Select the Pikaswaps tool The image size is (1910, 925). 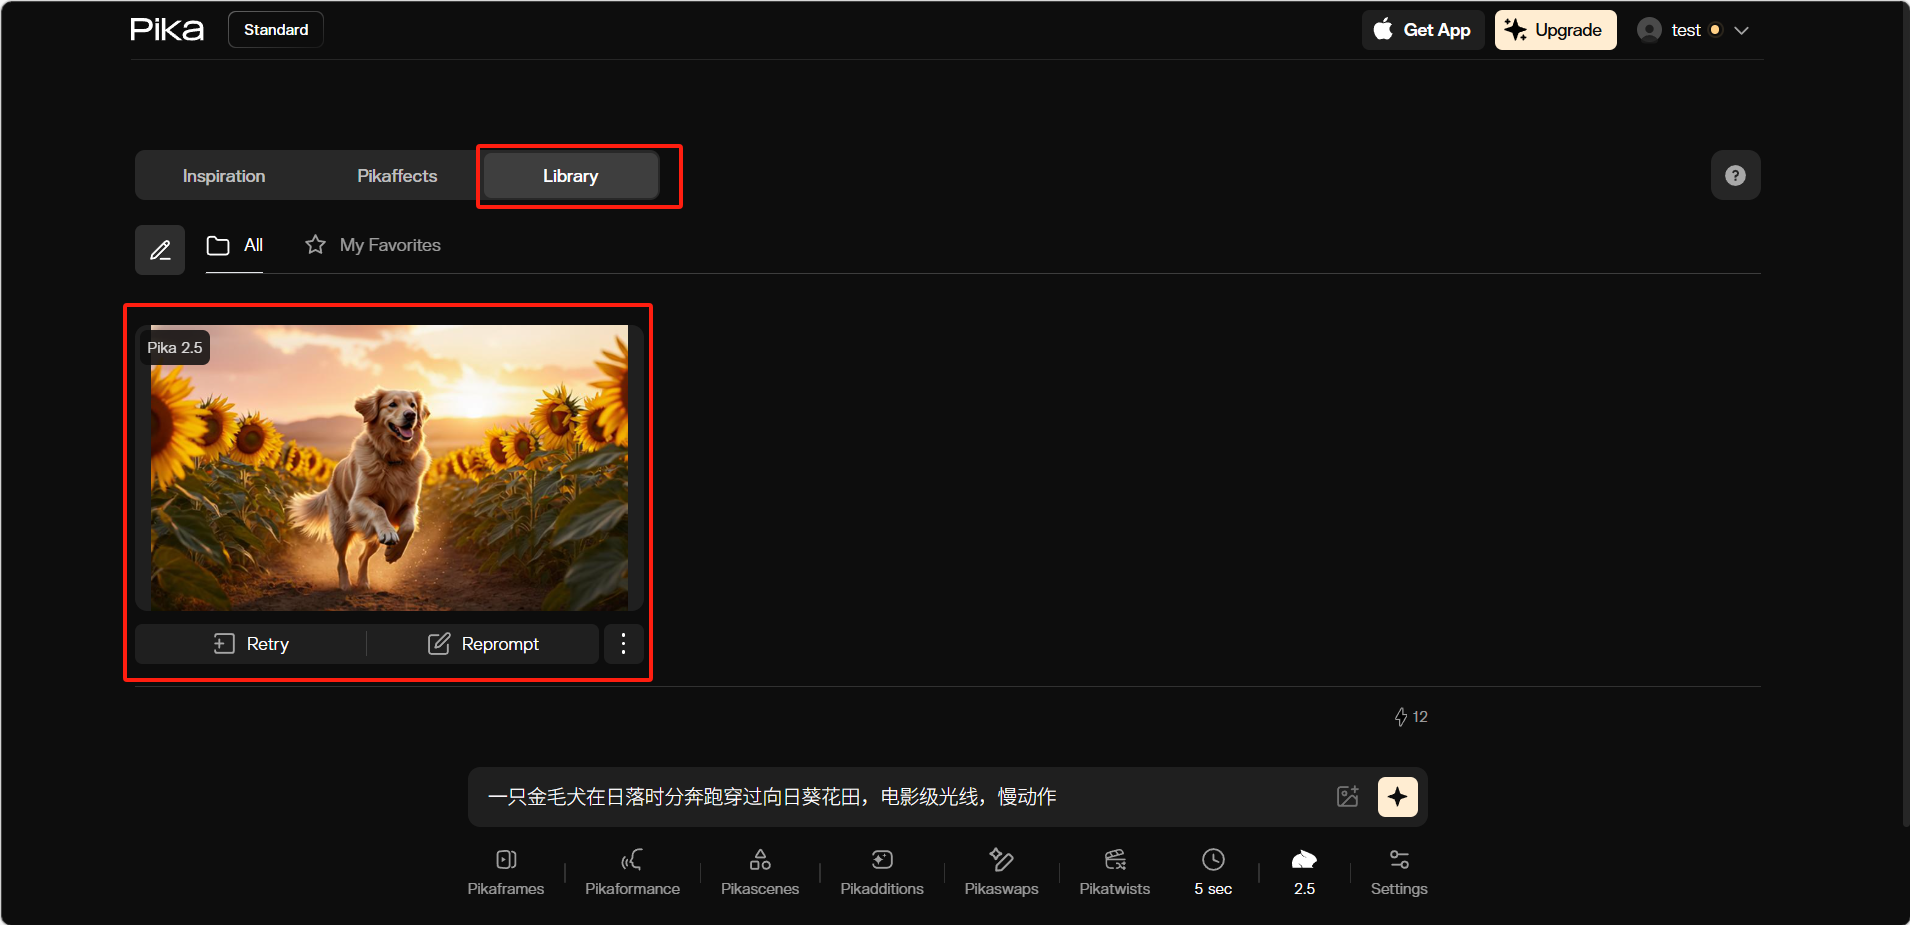point(1001,871)
